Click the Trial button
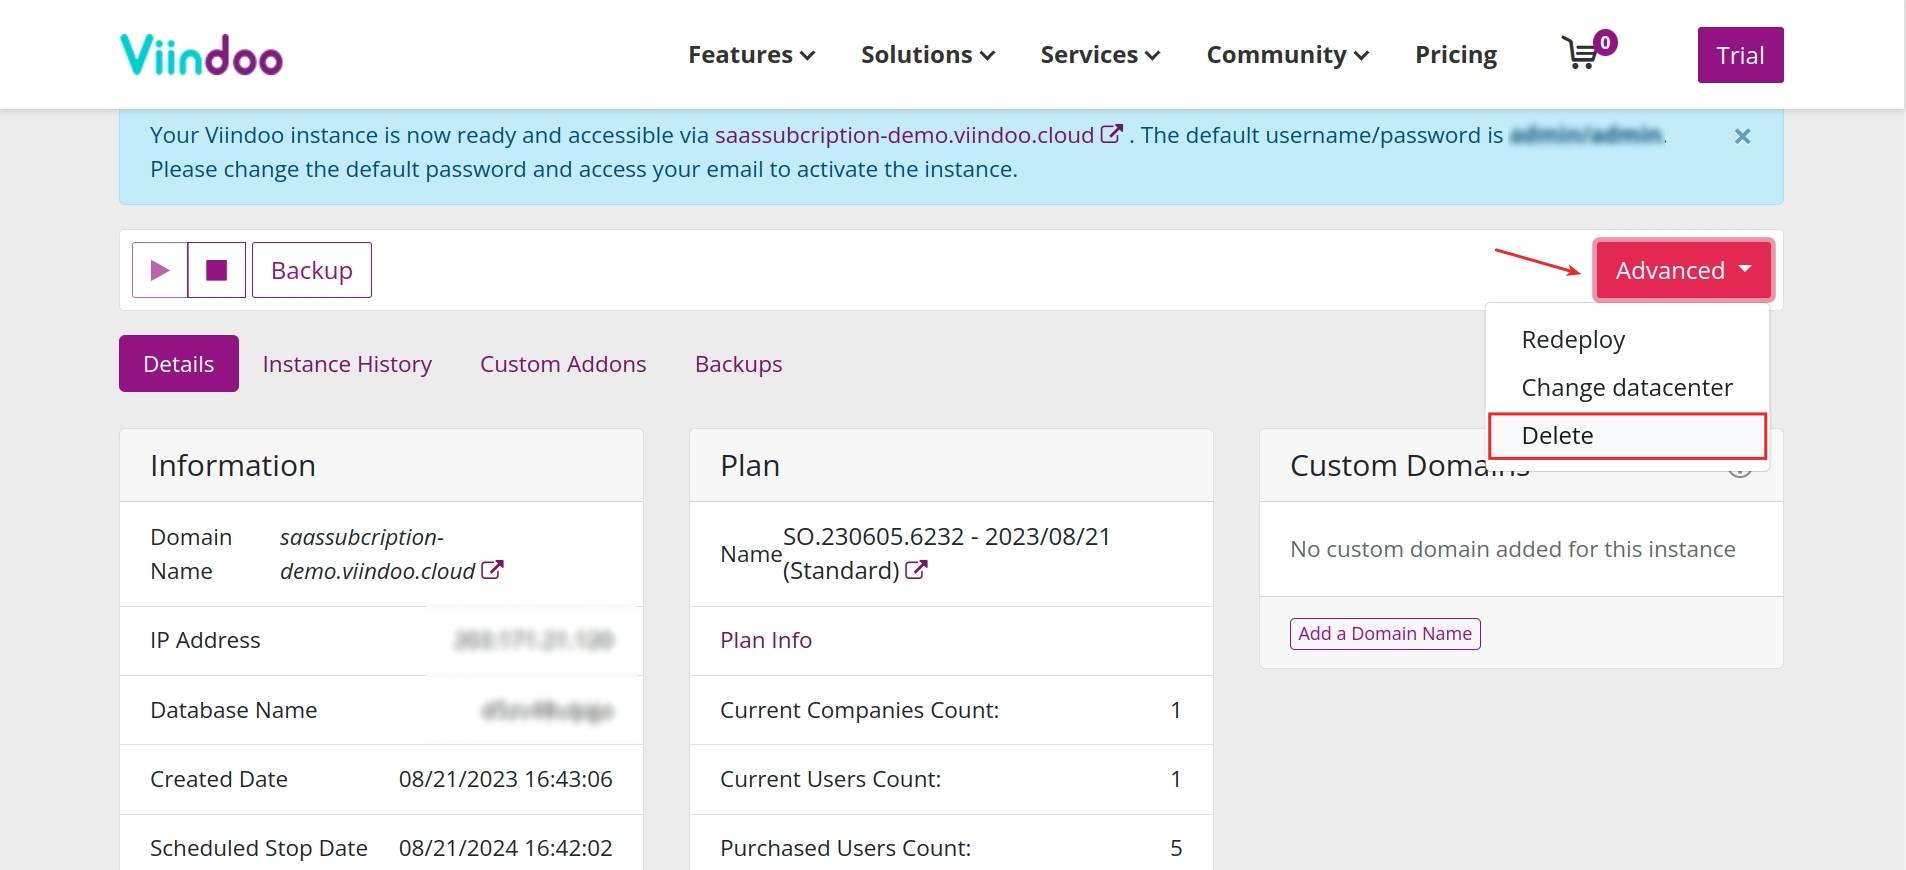 [x=1740, y=55]
